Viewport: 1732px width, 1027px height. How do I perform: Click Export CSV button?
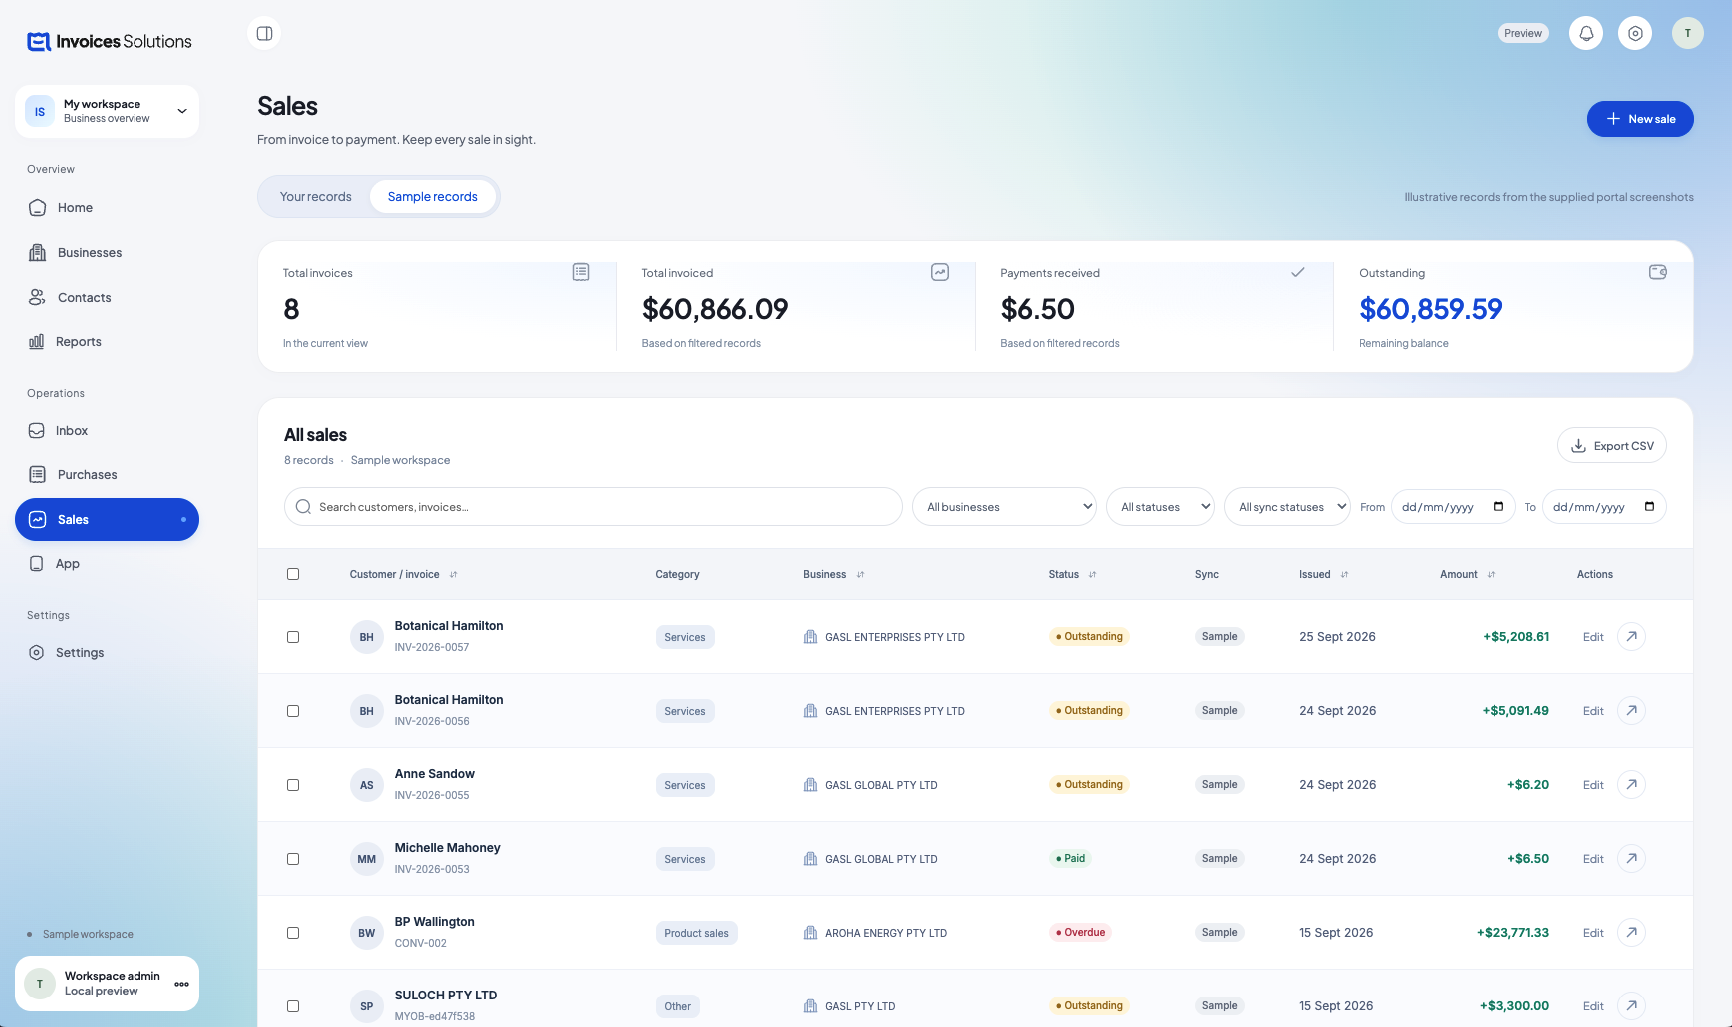(1612, 446)
